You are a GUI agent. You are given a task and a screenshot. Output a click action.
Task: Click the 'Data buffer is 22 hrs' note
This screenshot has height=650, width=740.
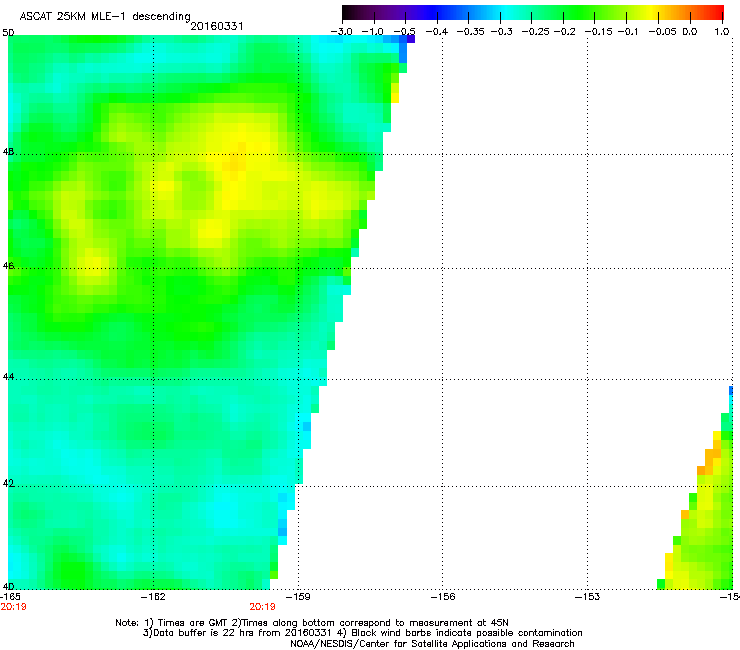point(362,633)
